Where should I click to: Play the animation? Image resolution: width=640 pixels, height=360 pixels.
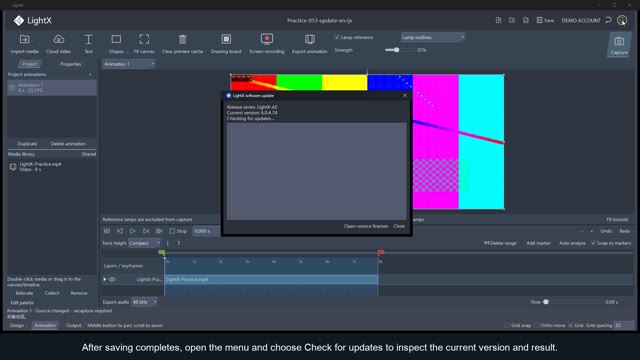(x=133, y=231)
